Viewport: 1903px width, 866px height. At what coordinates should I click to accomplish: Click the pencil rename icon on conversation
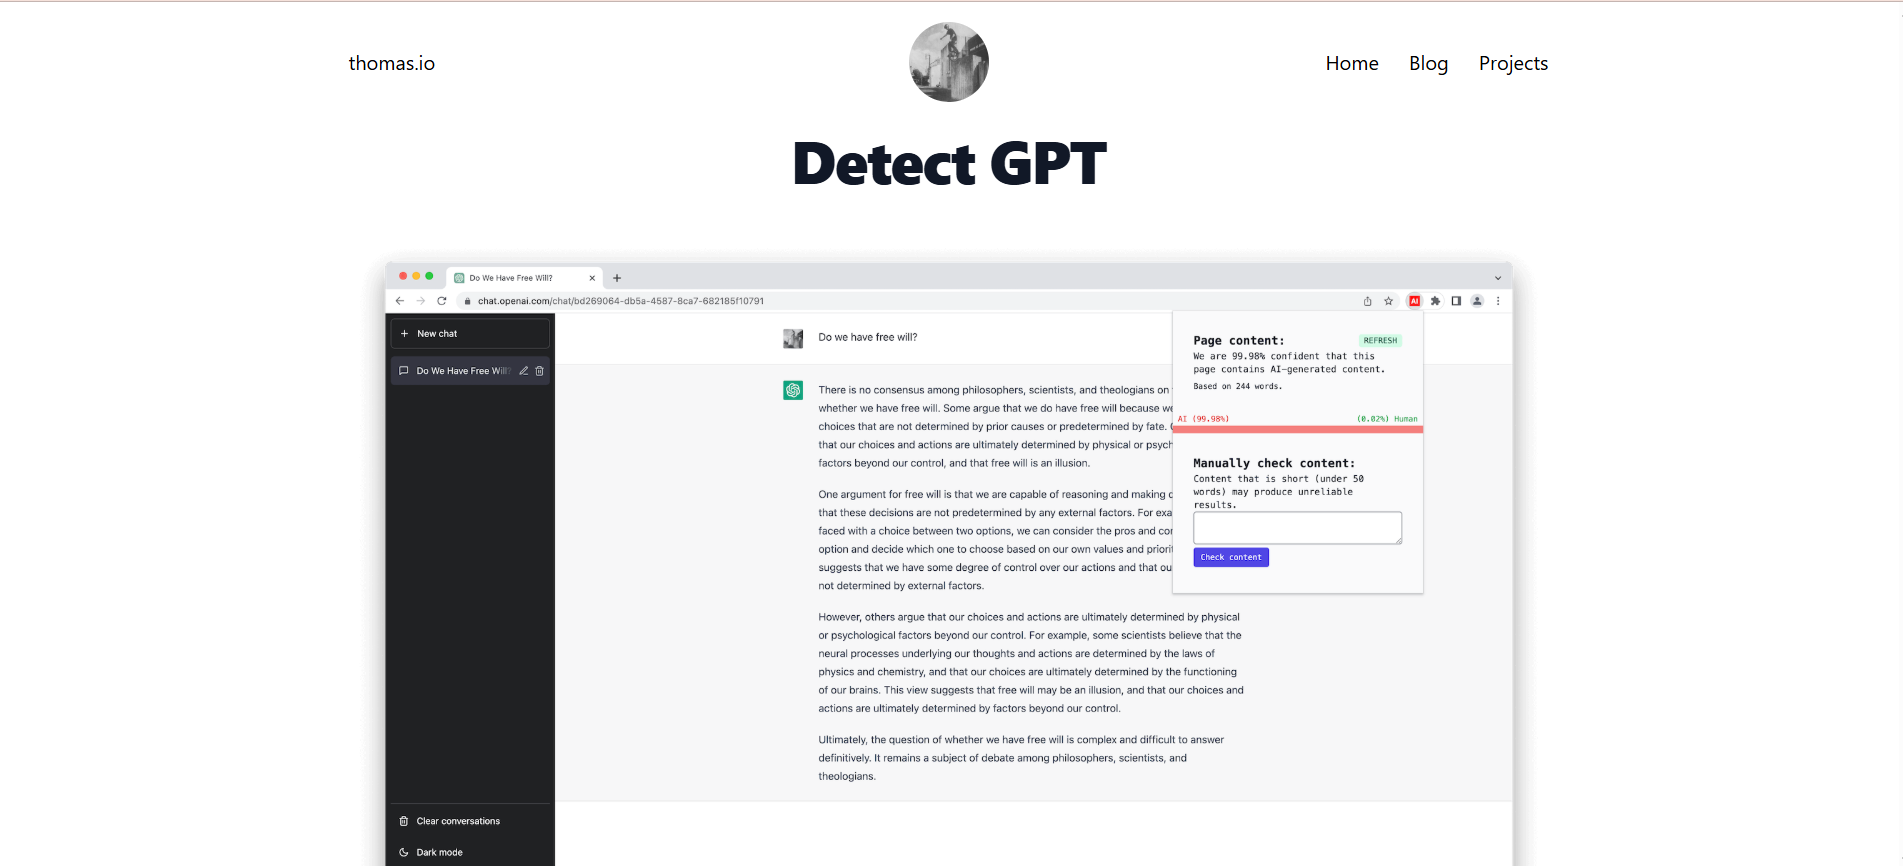pos(523,371)
